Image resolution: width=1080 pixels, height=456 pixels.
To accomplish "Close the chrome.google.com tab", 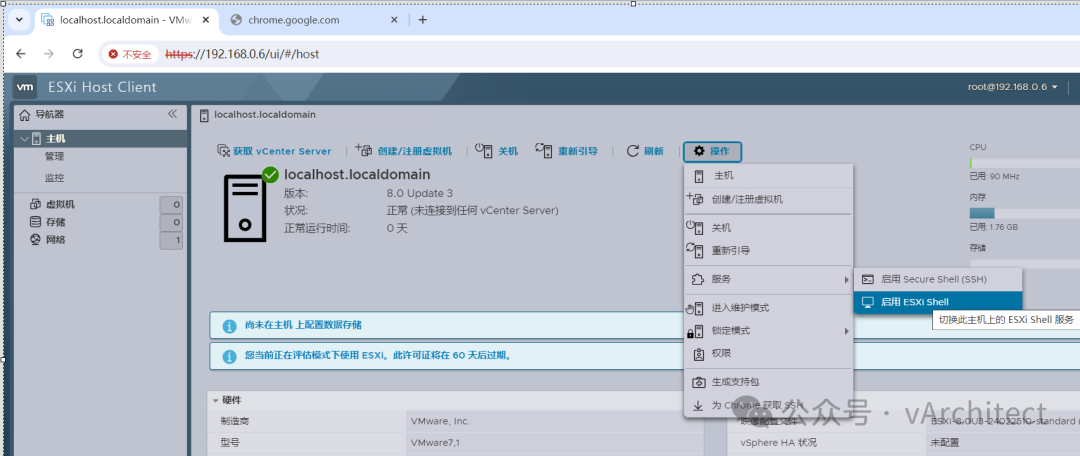I will click(x=394, y=20).
